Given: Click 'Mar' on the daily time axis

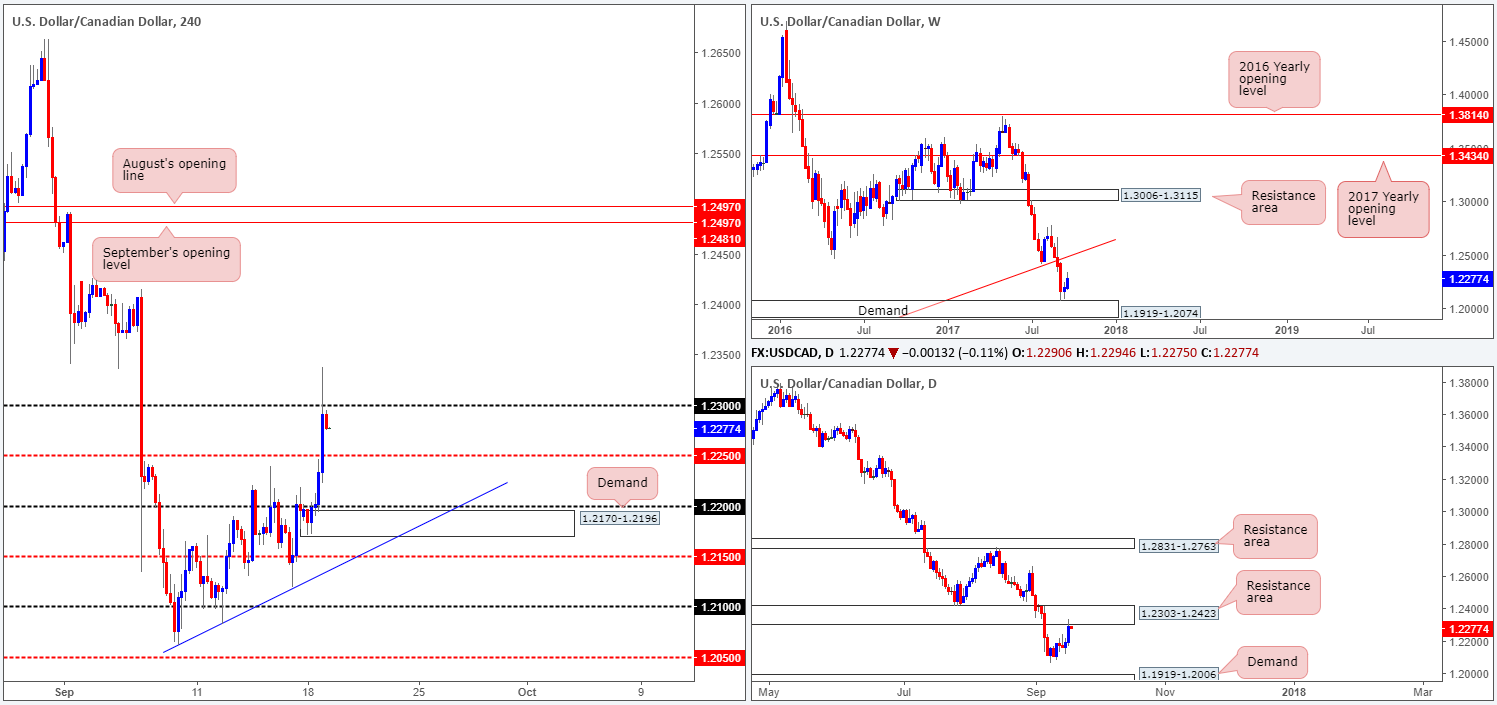Looking at the screenshot, I should pos(1423,691).
